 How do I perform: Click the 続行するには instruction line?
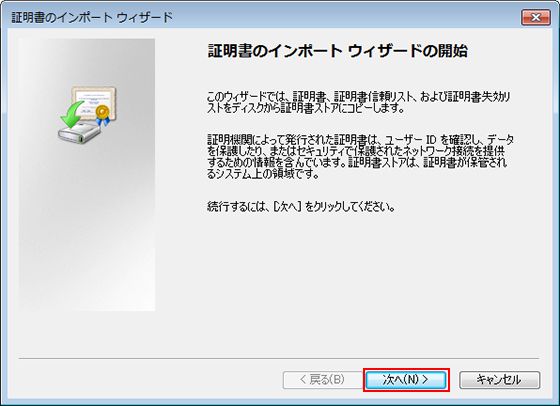301,206
